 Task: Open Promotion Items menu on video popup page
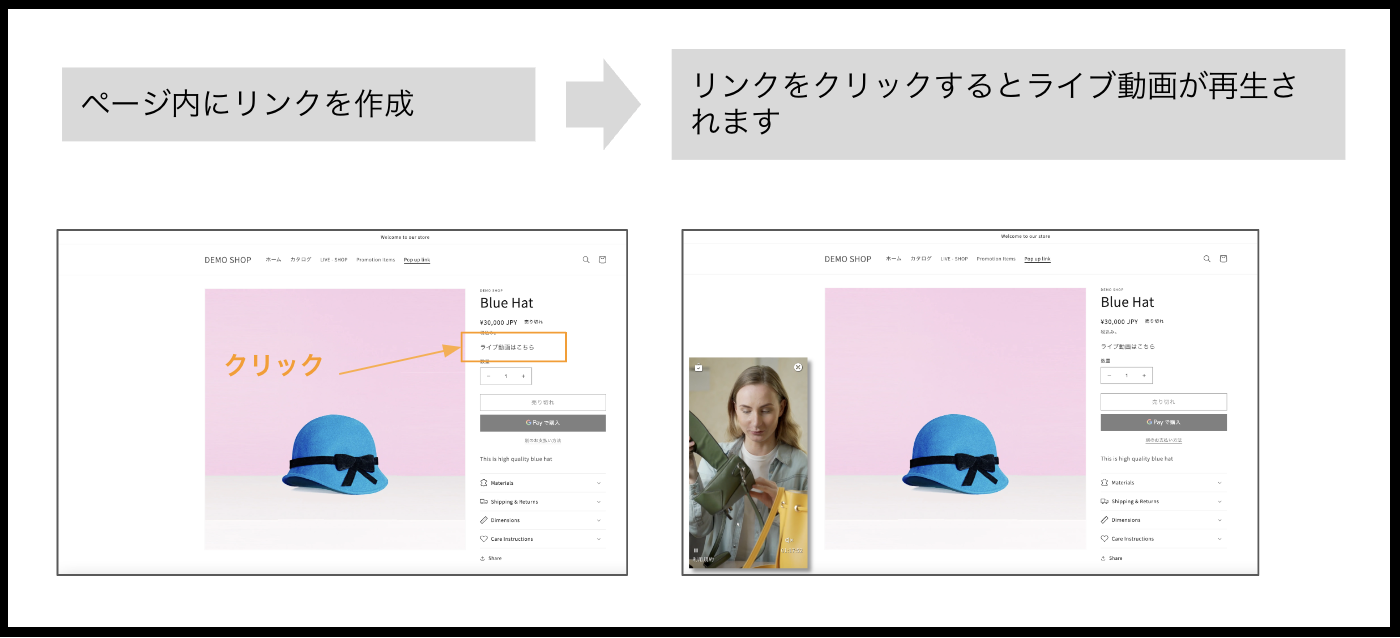pos(996,259)
